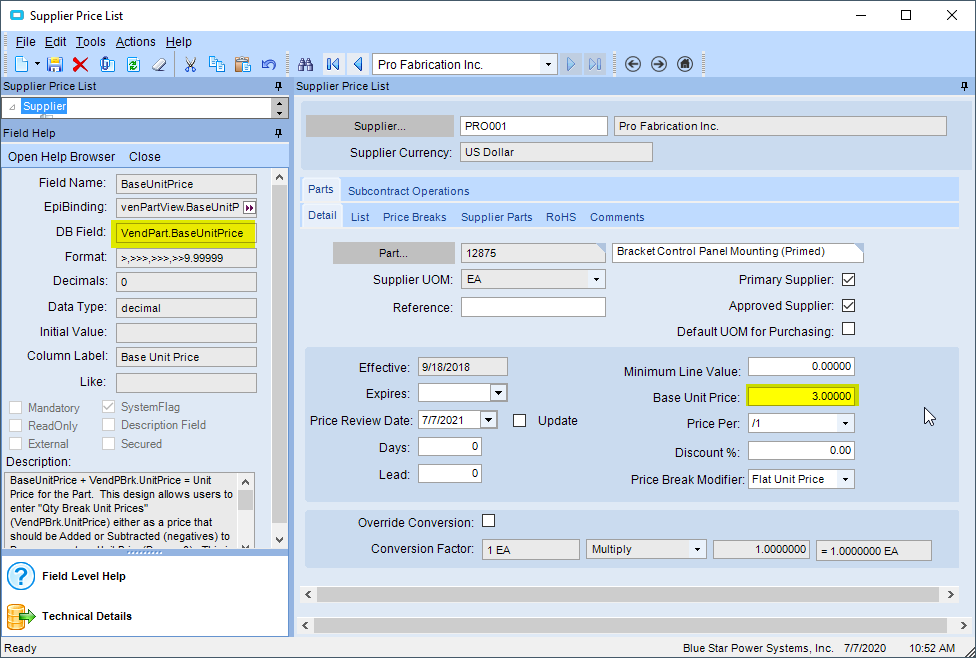The image size is (976, 658).
Task: Click the Field Level Help question icon
Action: (x=21, y=576)
